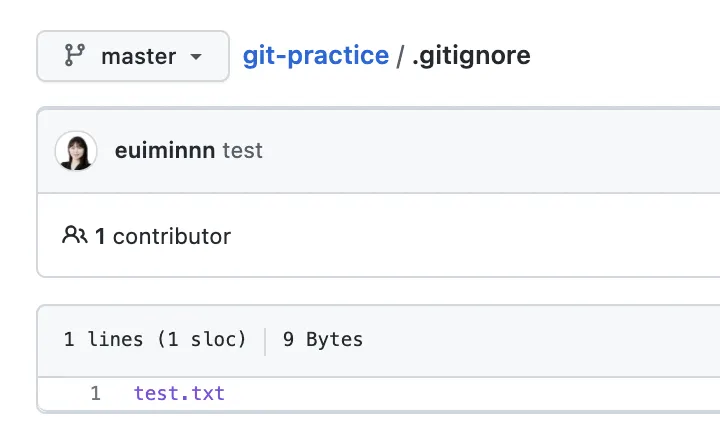
Task: Click the .gitignore file name in breadcrumb
Action: click(x=471, y=55)
